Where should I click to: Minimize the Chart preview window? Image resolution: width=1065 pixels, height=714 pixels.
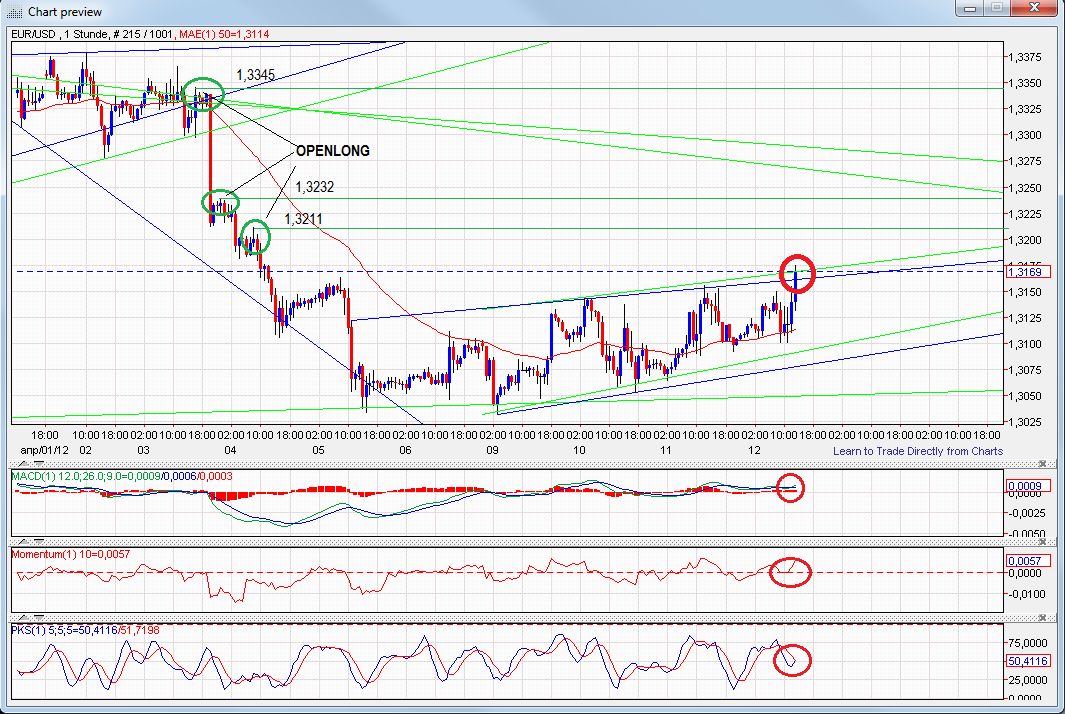[970, 9]
